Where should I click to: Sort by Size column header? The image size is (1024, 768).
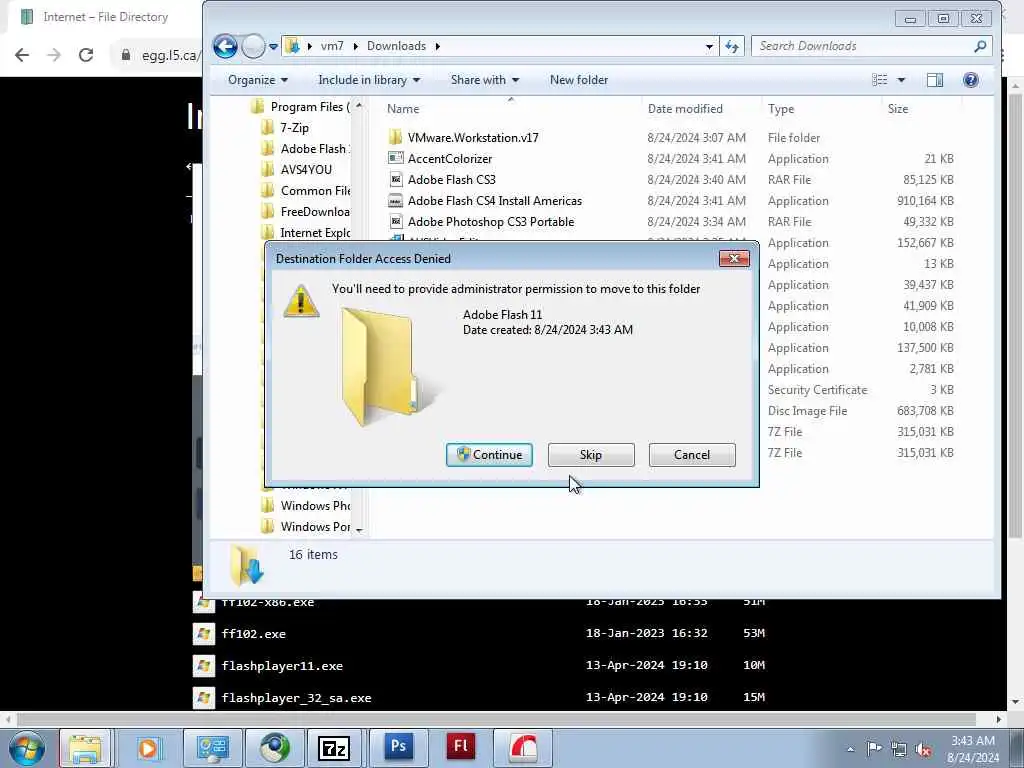coord(898,108)
